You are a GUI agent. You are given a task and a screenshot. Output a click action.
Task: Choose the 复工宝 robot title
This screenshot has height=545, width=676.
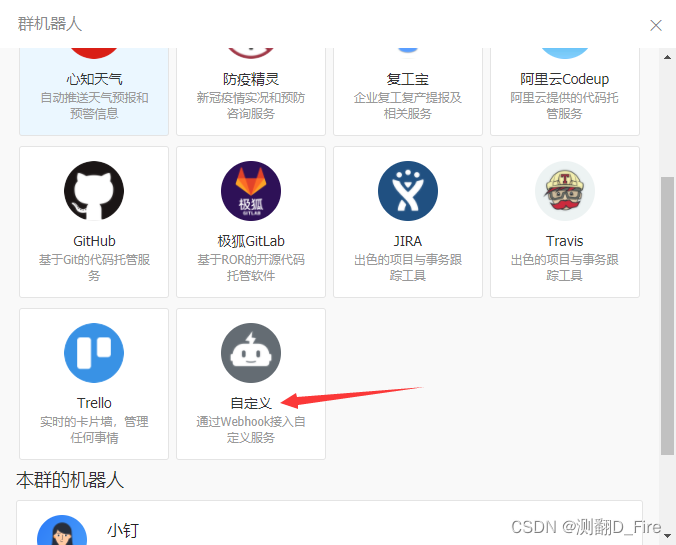click(x=408, y=79)
